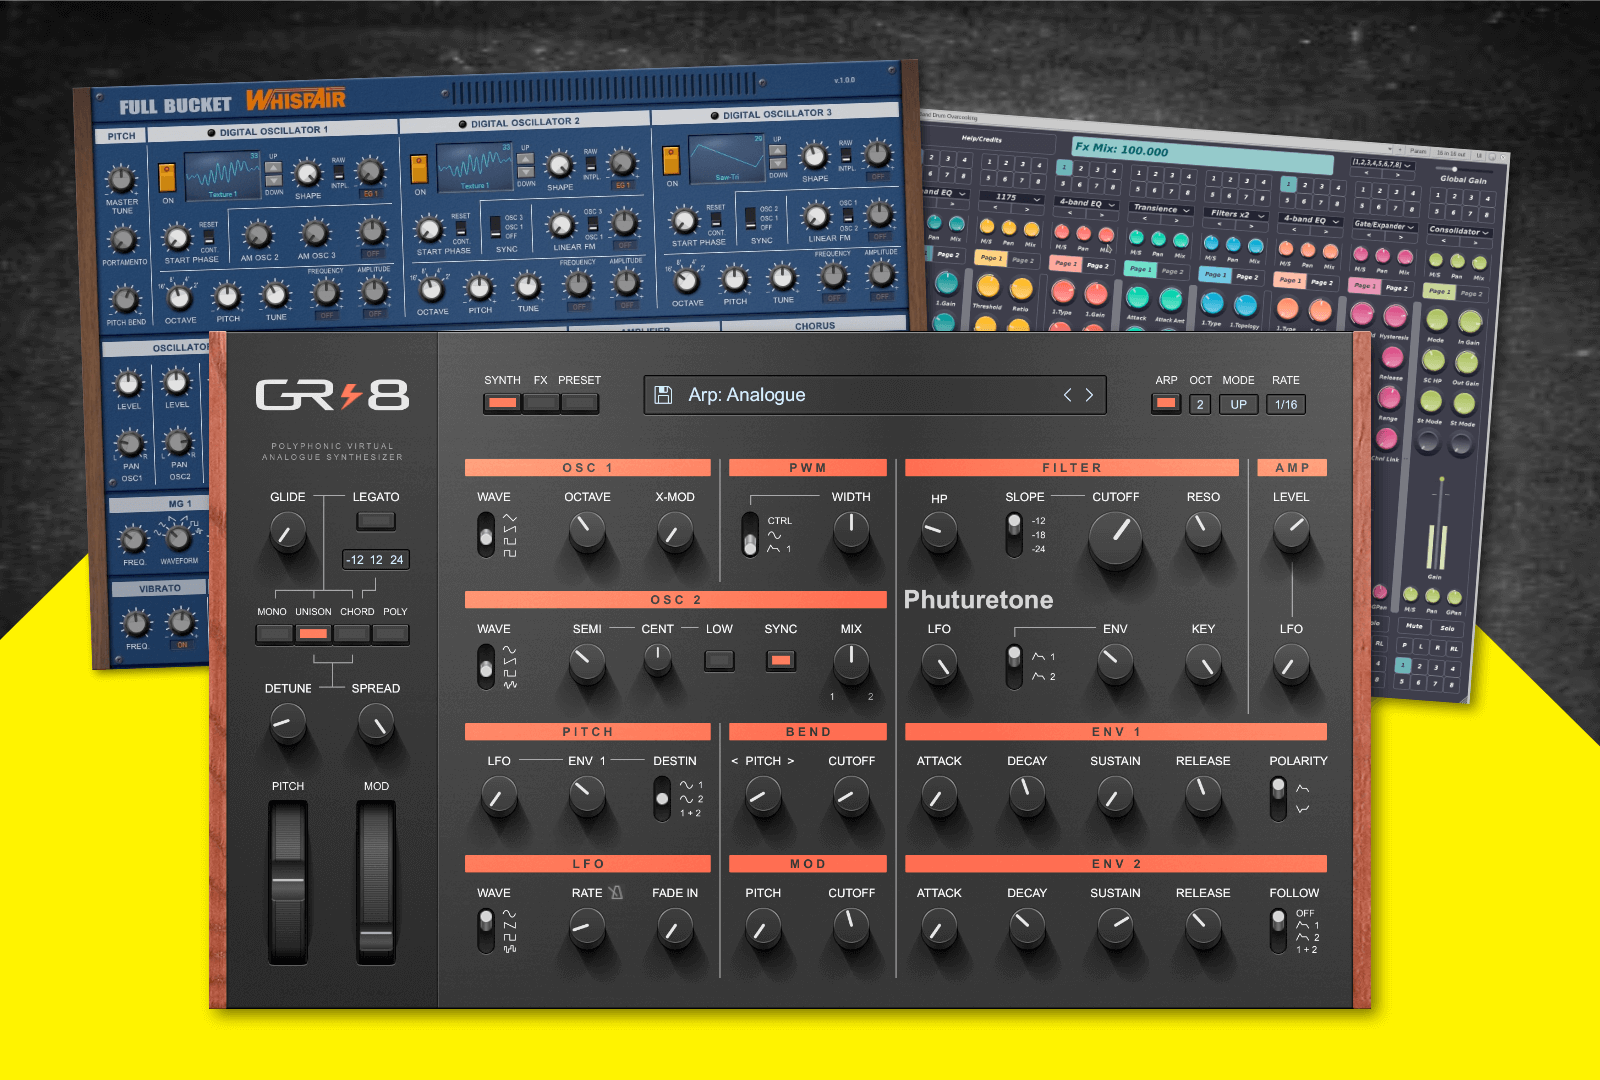Flip the ENV 1 POLARITY switch

(x=1278, y=799)
